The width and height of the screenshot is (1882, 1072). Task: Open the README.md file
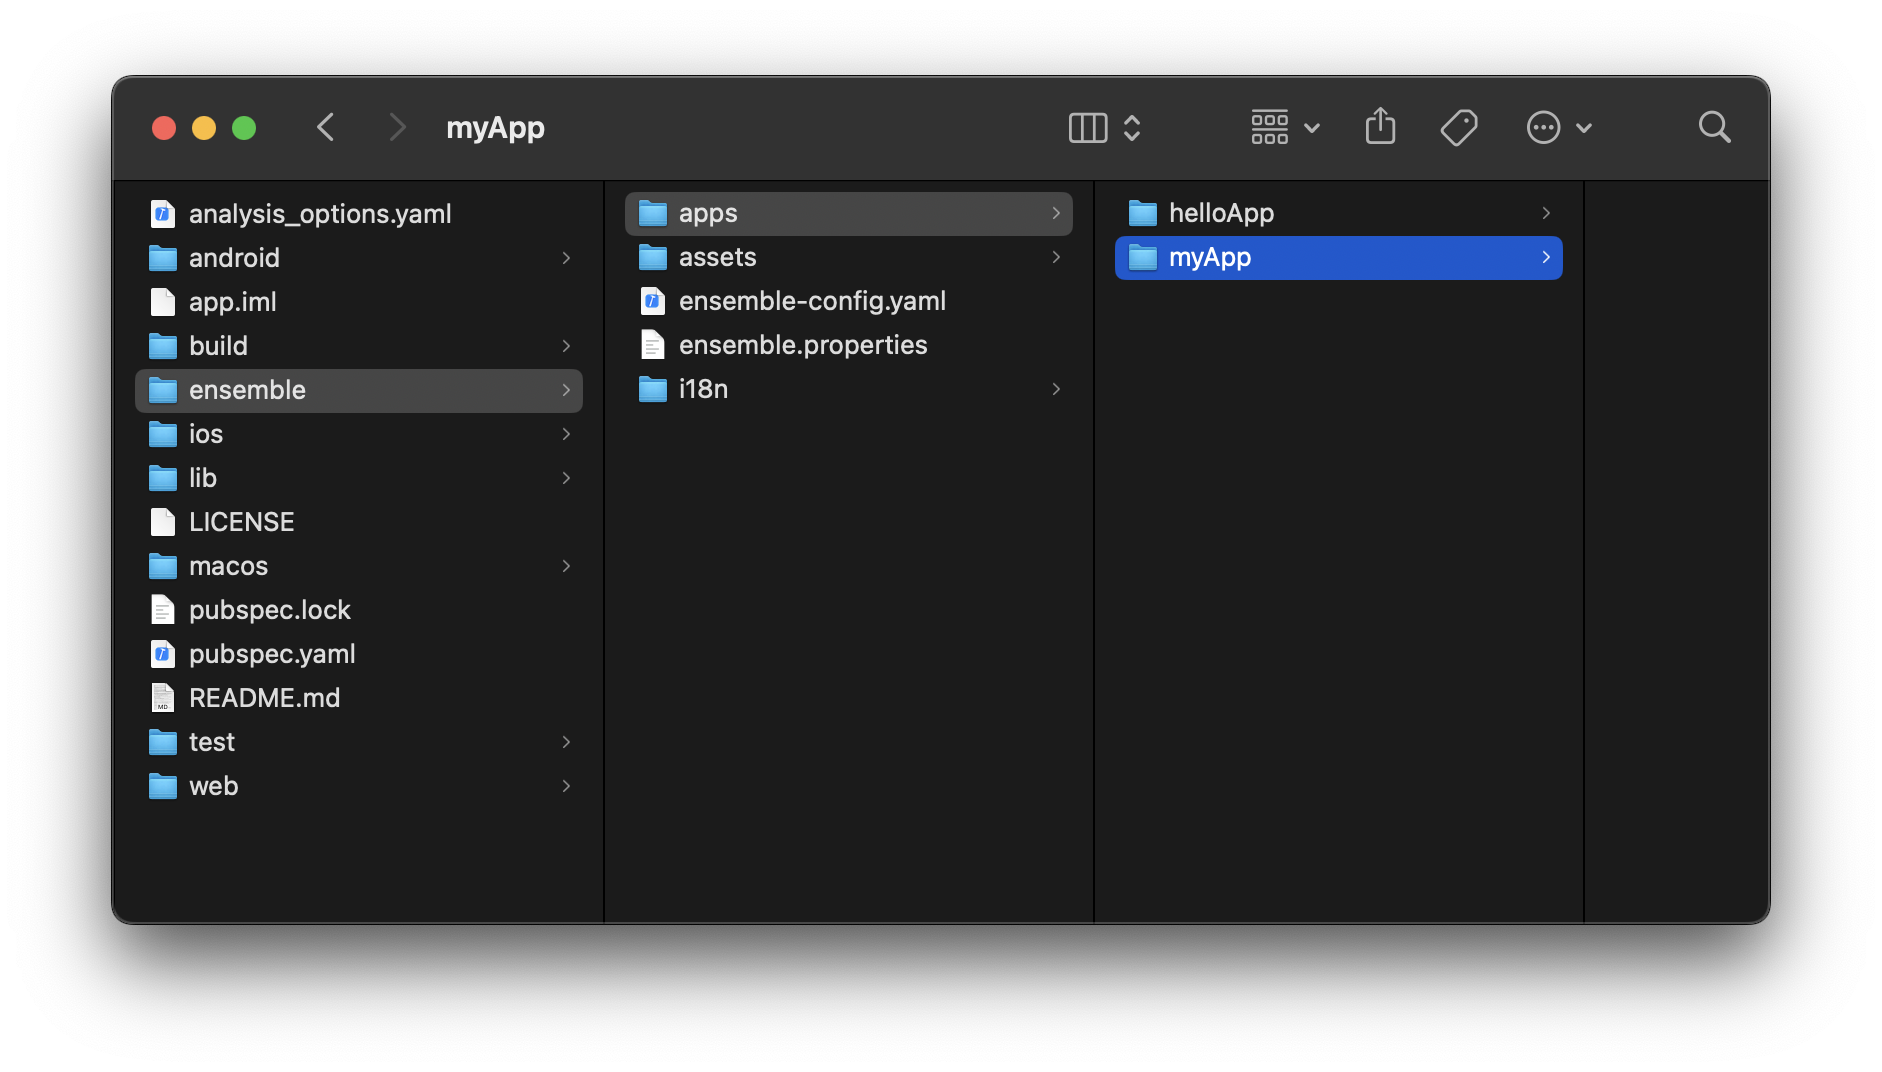pos(264,697)
